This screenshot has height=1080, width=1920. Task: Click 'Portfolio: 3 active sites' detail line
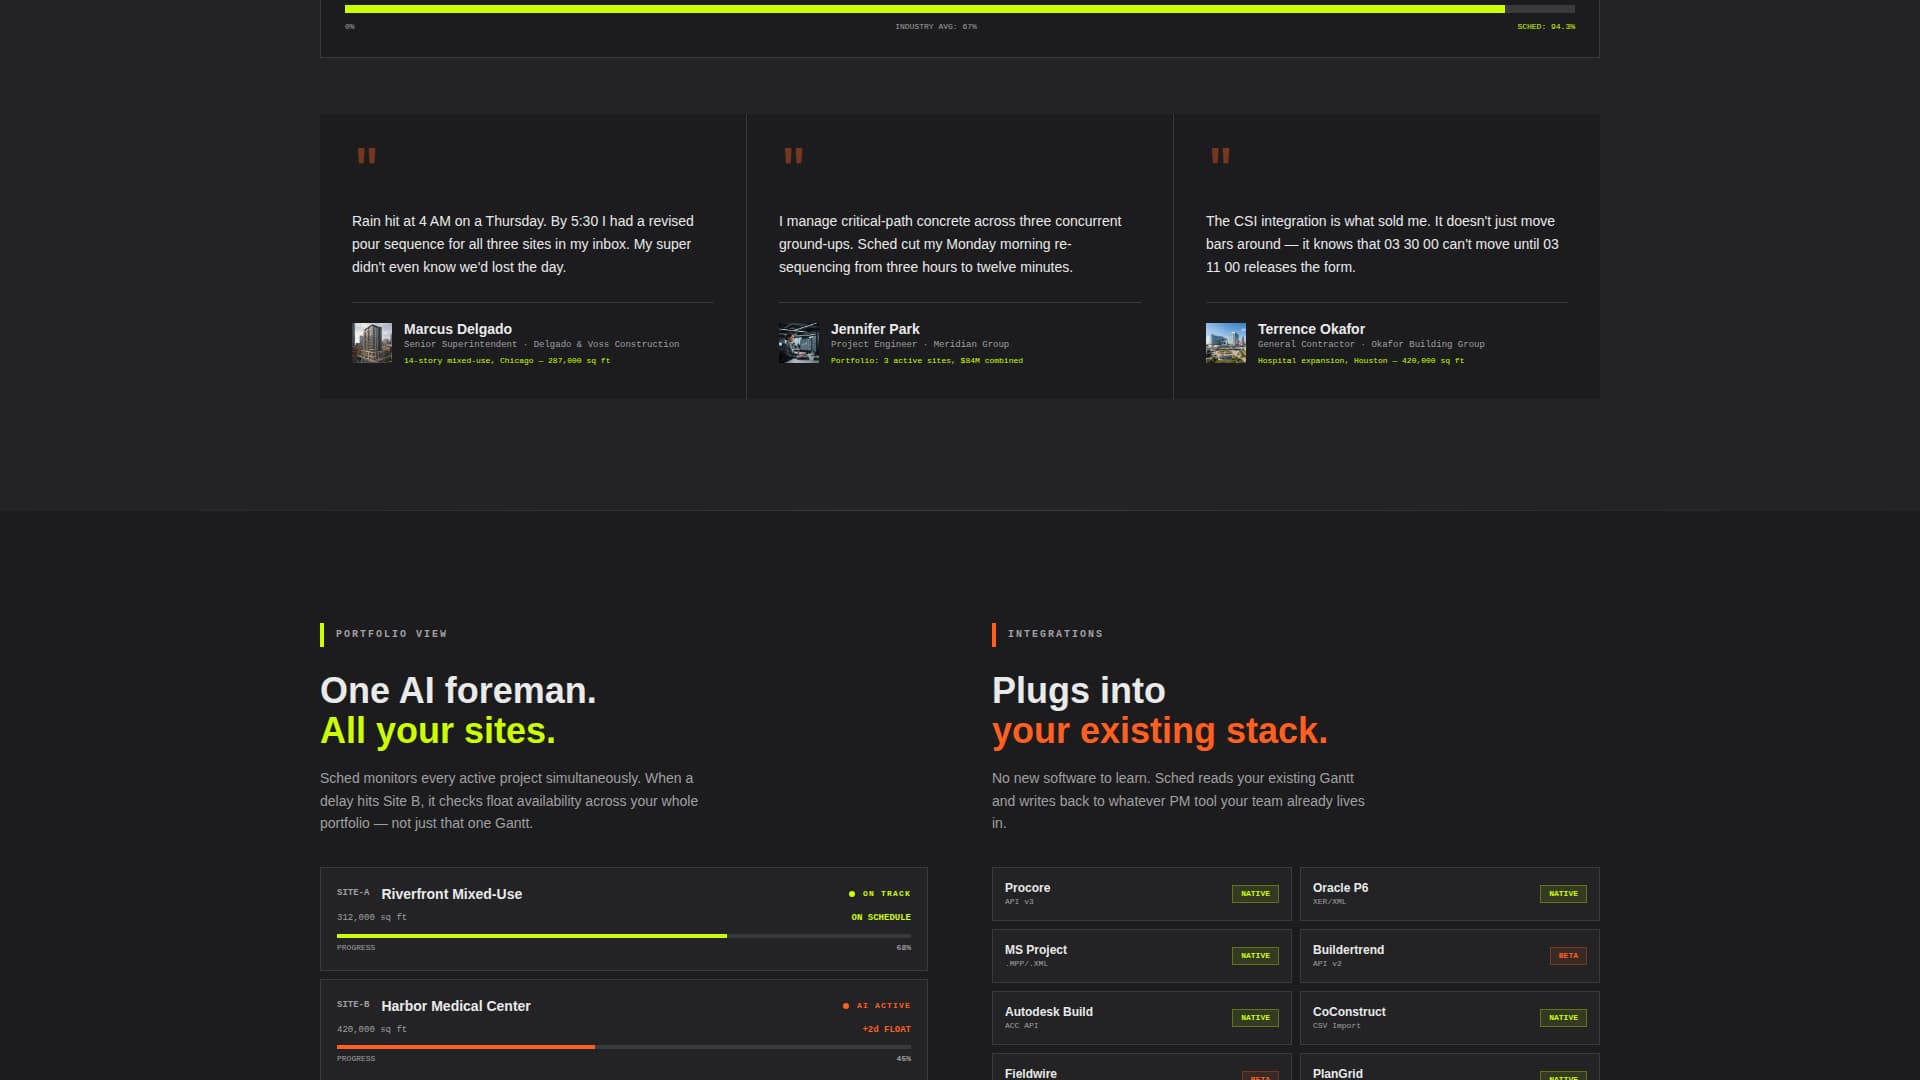click(927, 360)
